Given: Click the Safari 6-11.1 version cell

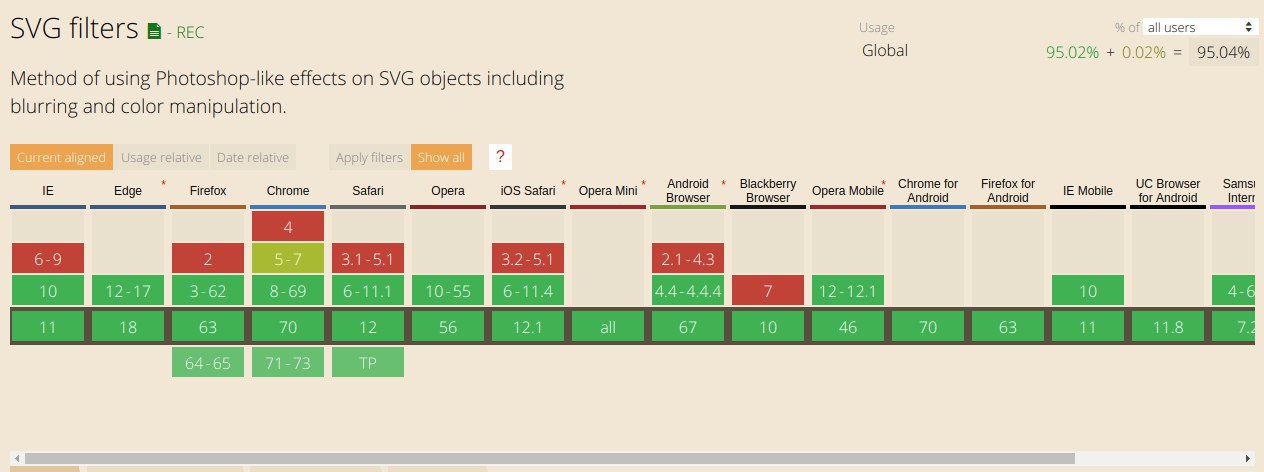Looking at the screenshot, I should (368, 291).
